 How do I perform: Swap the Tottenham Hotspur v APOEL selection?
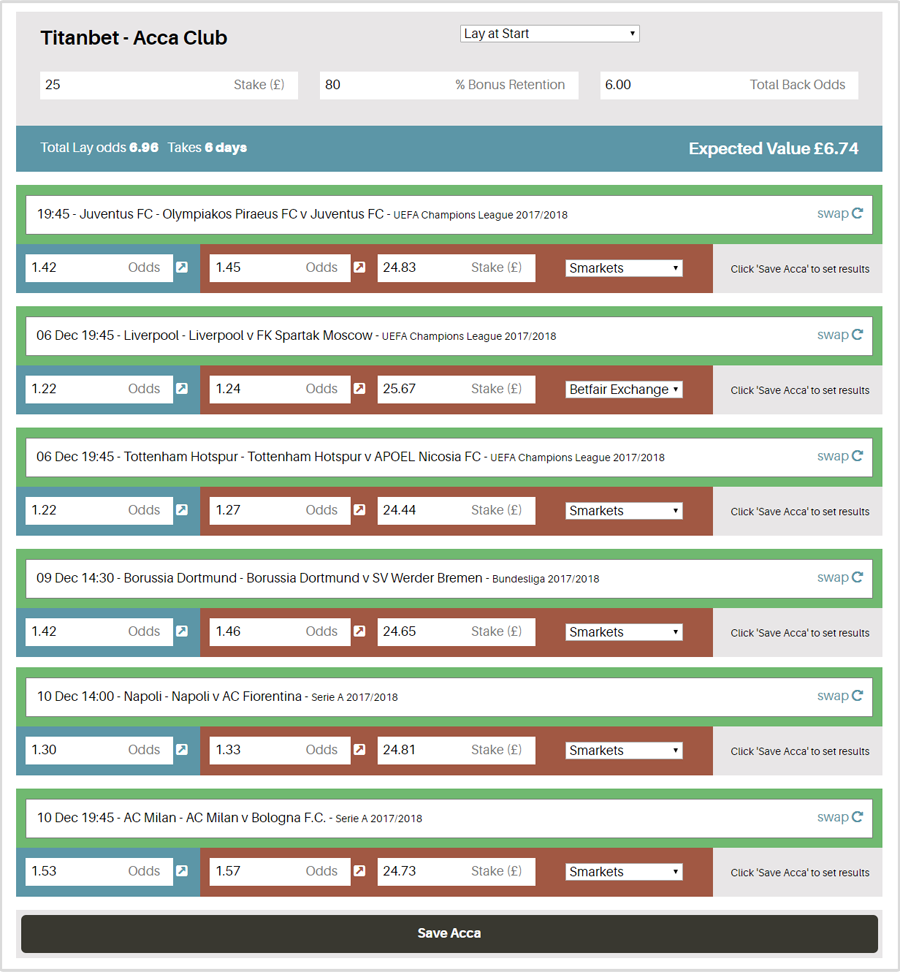pyautogui.click(x=840, y=456)
